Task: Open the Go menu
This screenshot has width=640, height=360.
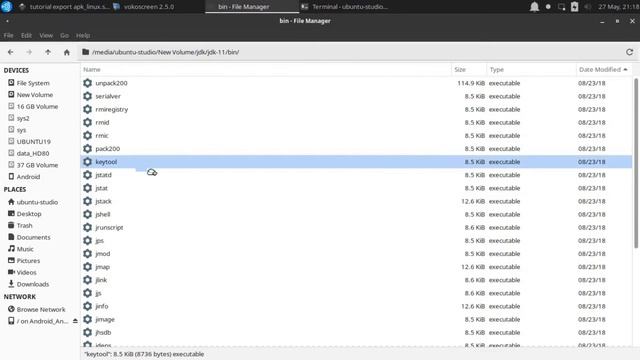Action: pos(64,36)
